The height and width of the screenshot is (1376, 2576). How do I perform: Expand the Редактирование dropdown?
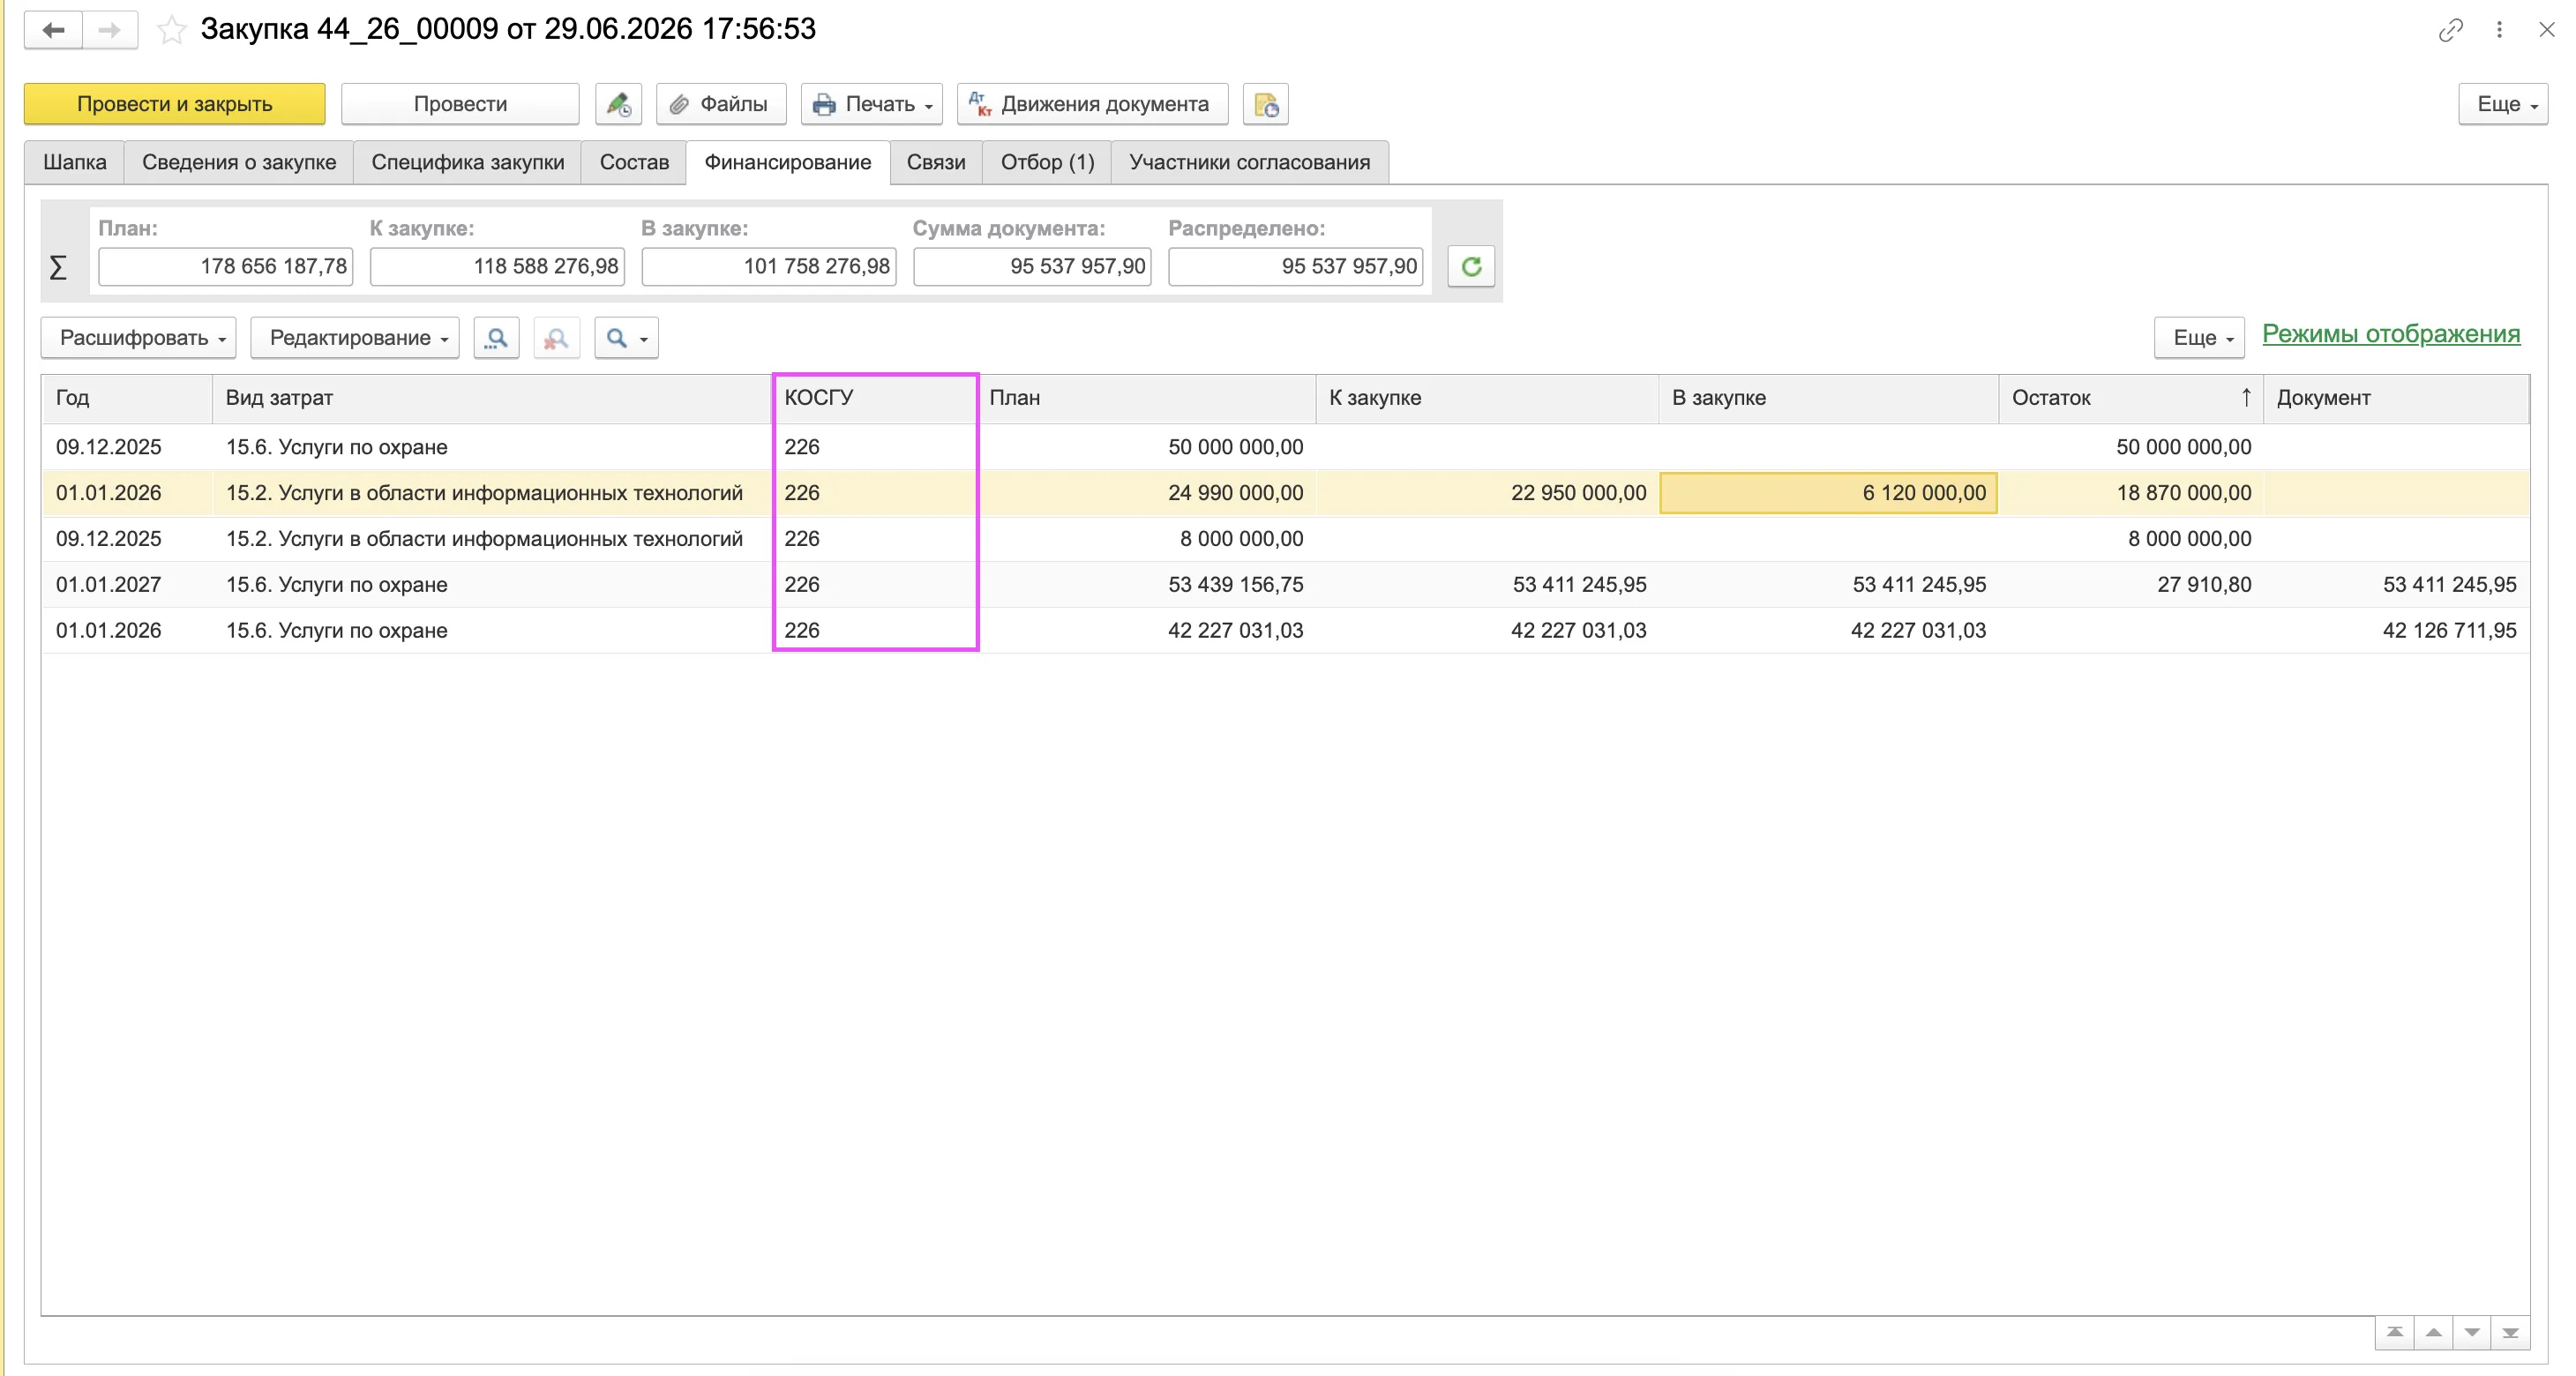[x=355, y=338]
